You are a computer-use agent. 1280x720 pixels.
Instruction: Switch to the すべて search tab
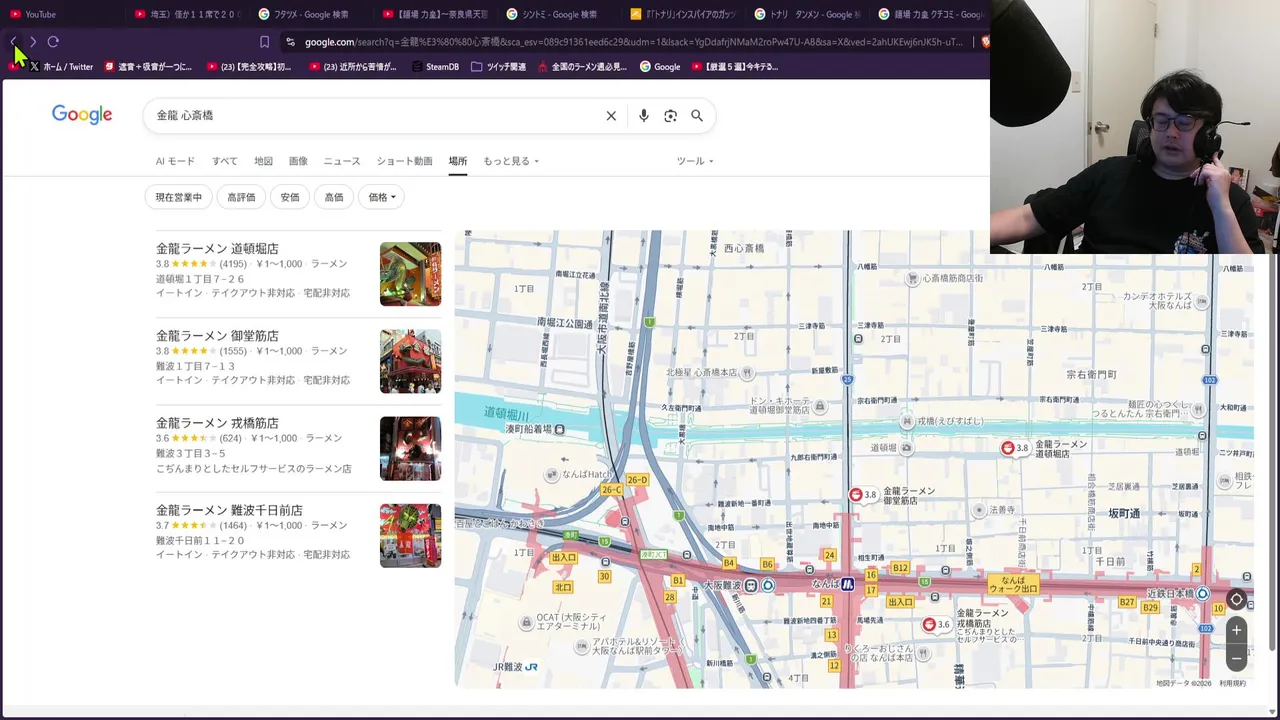click(224, 161)
